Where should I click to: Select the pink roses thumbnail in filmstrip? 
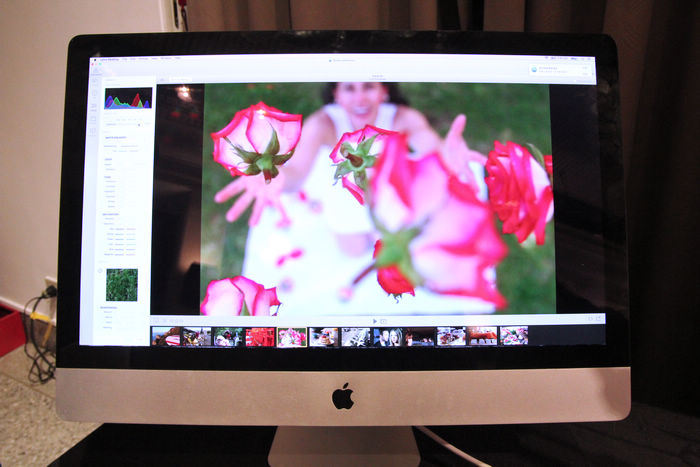[x=292, y=337]
